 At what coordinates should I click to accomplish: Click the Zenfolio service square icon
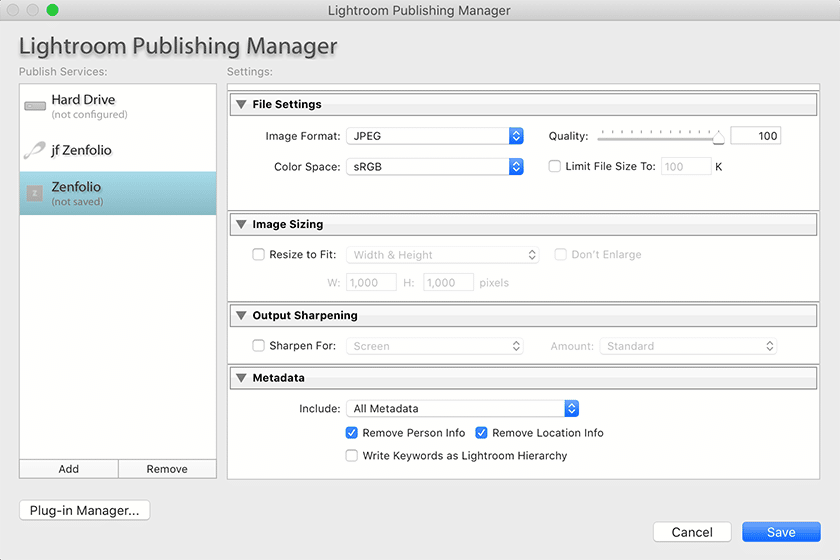click(x=35, y=193)
